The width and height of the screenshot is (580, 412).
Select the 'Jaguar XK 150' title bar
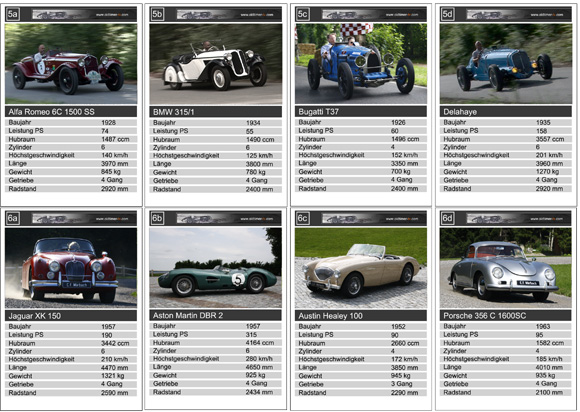[x=71, y=316]
